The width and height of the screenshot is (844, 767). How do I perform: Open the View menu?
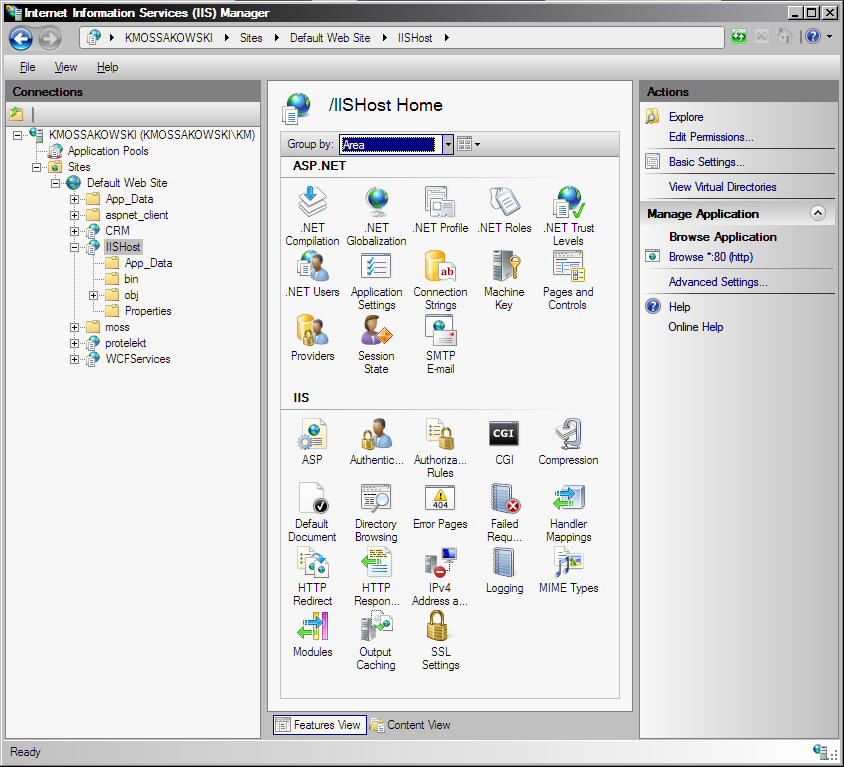[66, 67]
